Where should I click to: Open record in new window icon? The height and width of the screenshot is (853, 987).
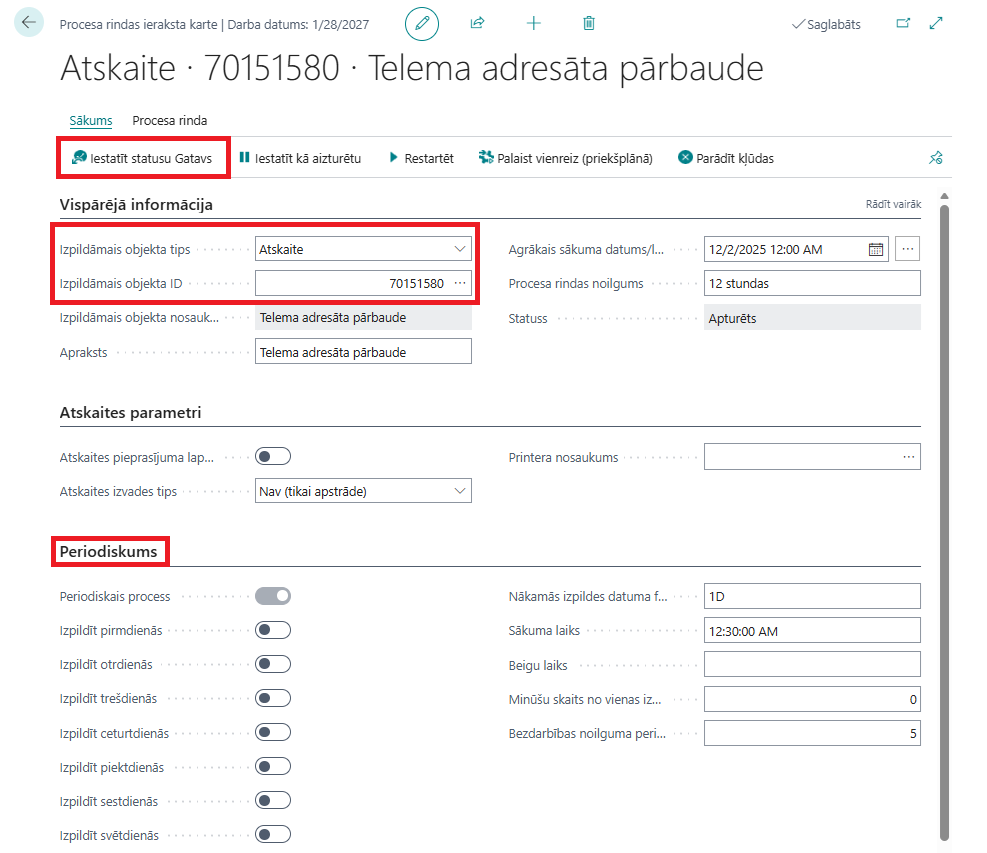(904, 23)
